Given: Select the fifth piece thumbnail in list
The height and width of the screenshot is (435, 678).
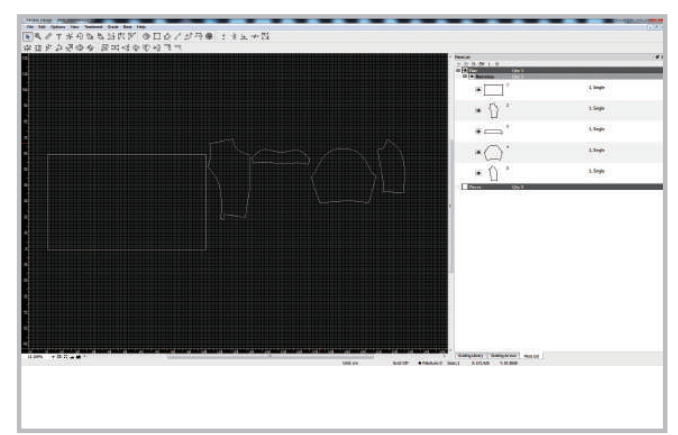Looking at the screenshot, I should pos(493,173).
